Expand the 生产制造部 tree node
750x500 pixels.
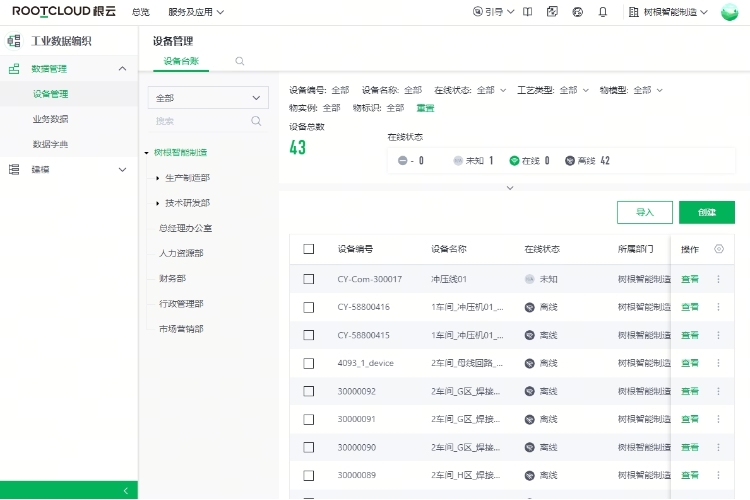158,178
